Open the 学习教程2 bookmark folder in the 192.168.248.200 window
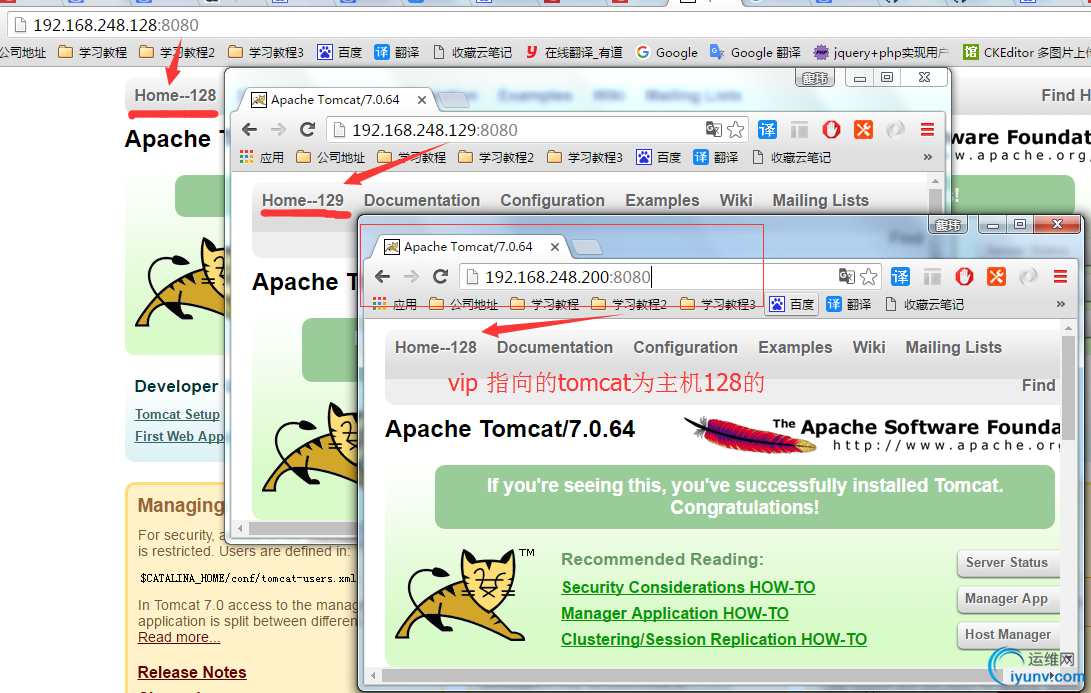1091x693 pixels. pyautogui.click(x=629, y=304)
